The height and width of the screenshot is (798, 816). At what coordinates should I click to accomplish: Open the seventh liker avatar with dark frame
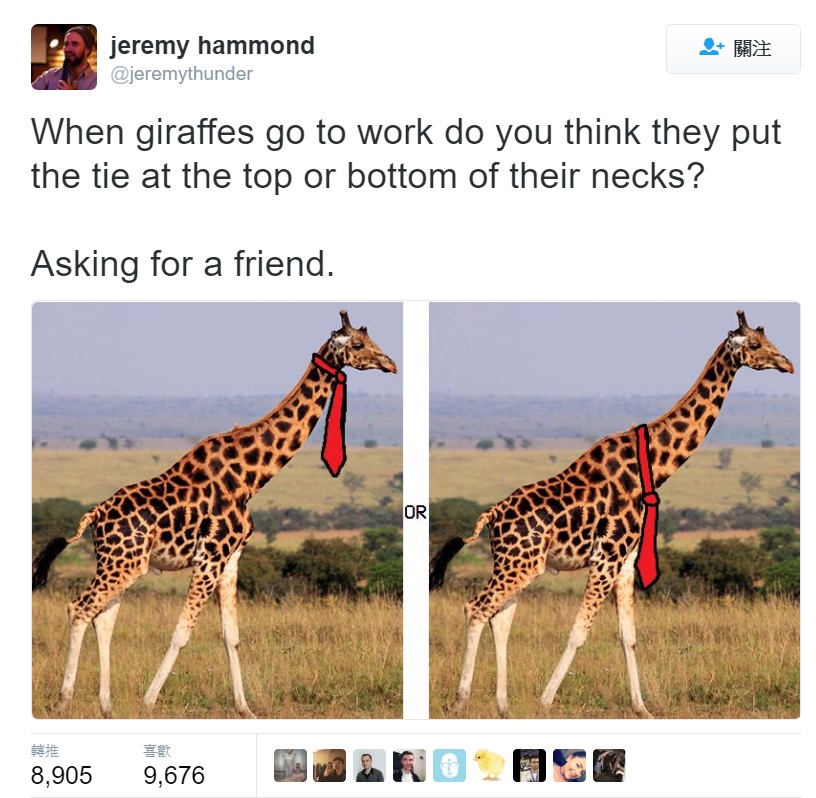[529, 765]
